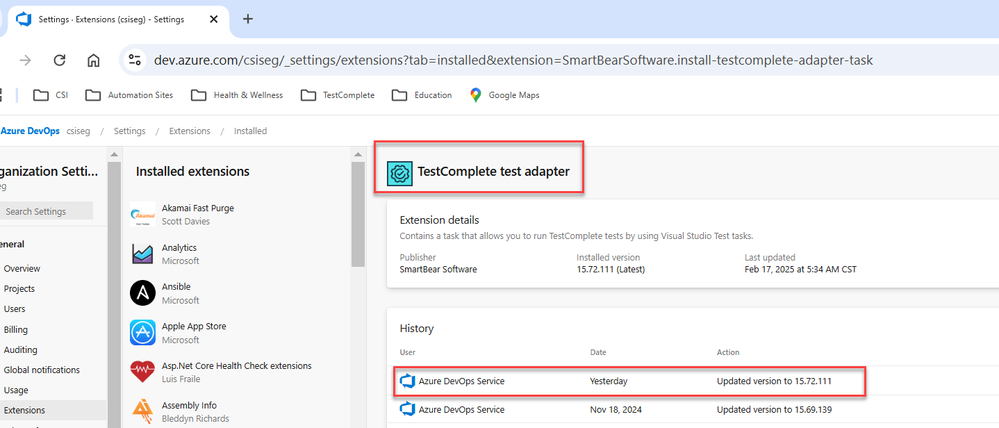Image resolution: width=999 pixels, height=428 pixels.
Task: Click Azure DevOps Service icon in Yesterday row
Action: pos(406,382)
